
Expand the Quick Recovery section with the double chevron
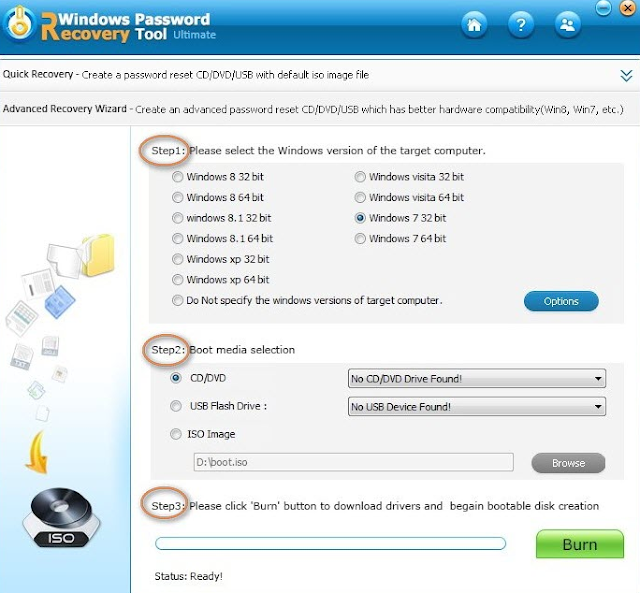626,76
